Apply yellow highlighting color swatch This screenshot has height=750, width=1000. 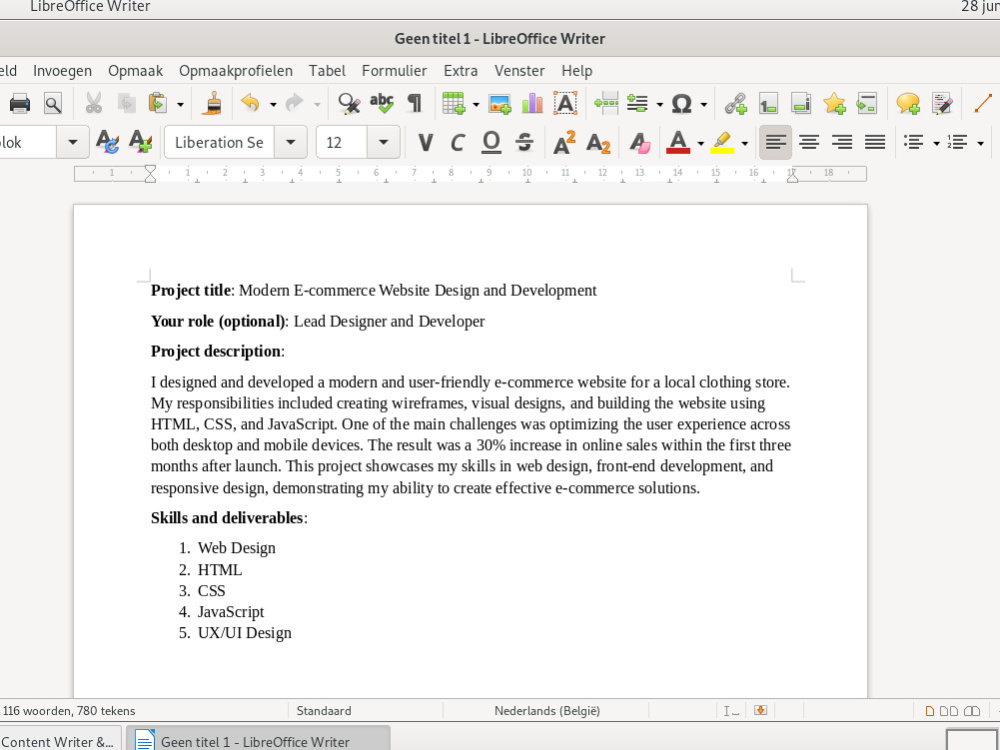pyautogui.click(x=722, y=142)
